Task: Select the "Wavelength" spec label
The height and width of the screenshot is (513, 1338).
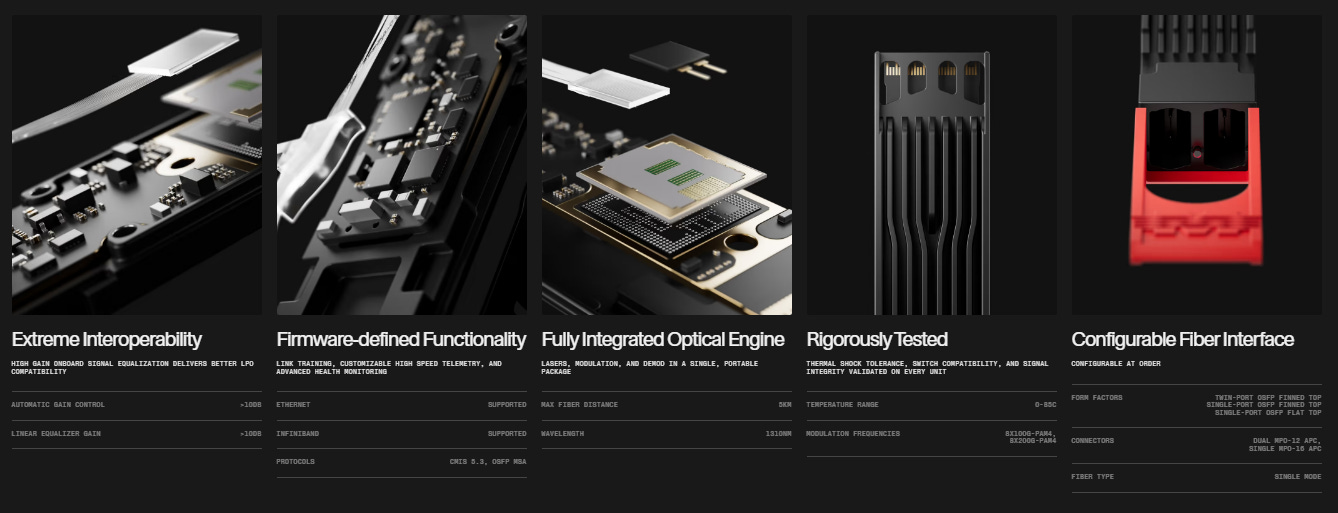Action: (563, 434)
